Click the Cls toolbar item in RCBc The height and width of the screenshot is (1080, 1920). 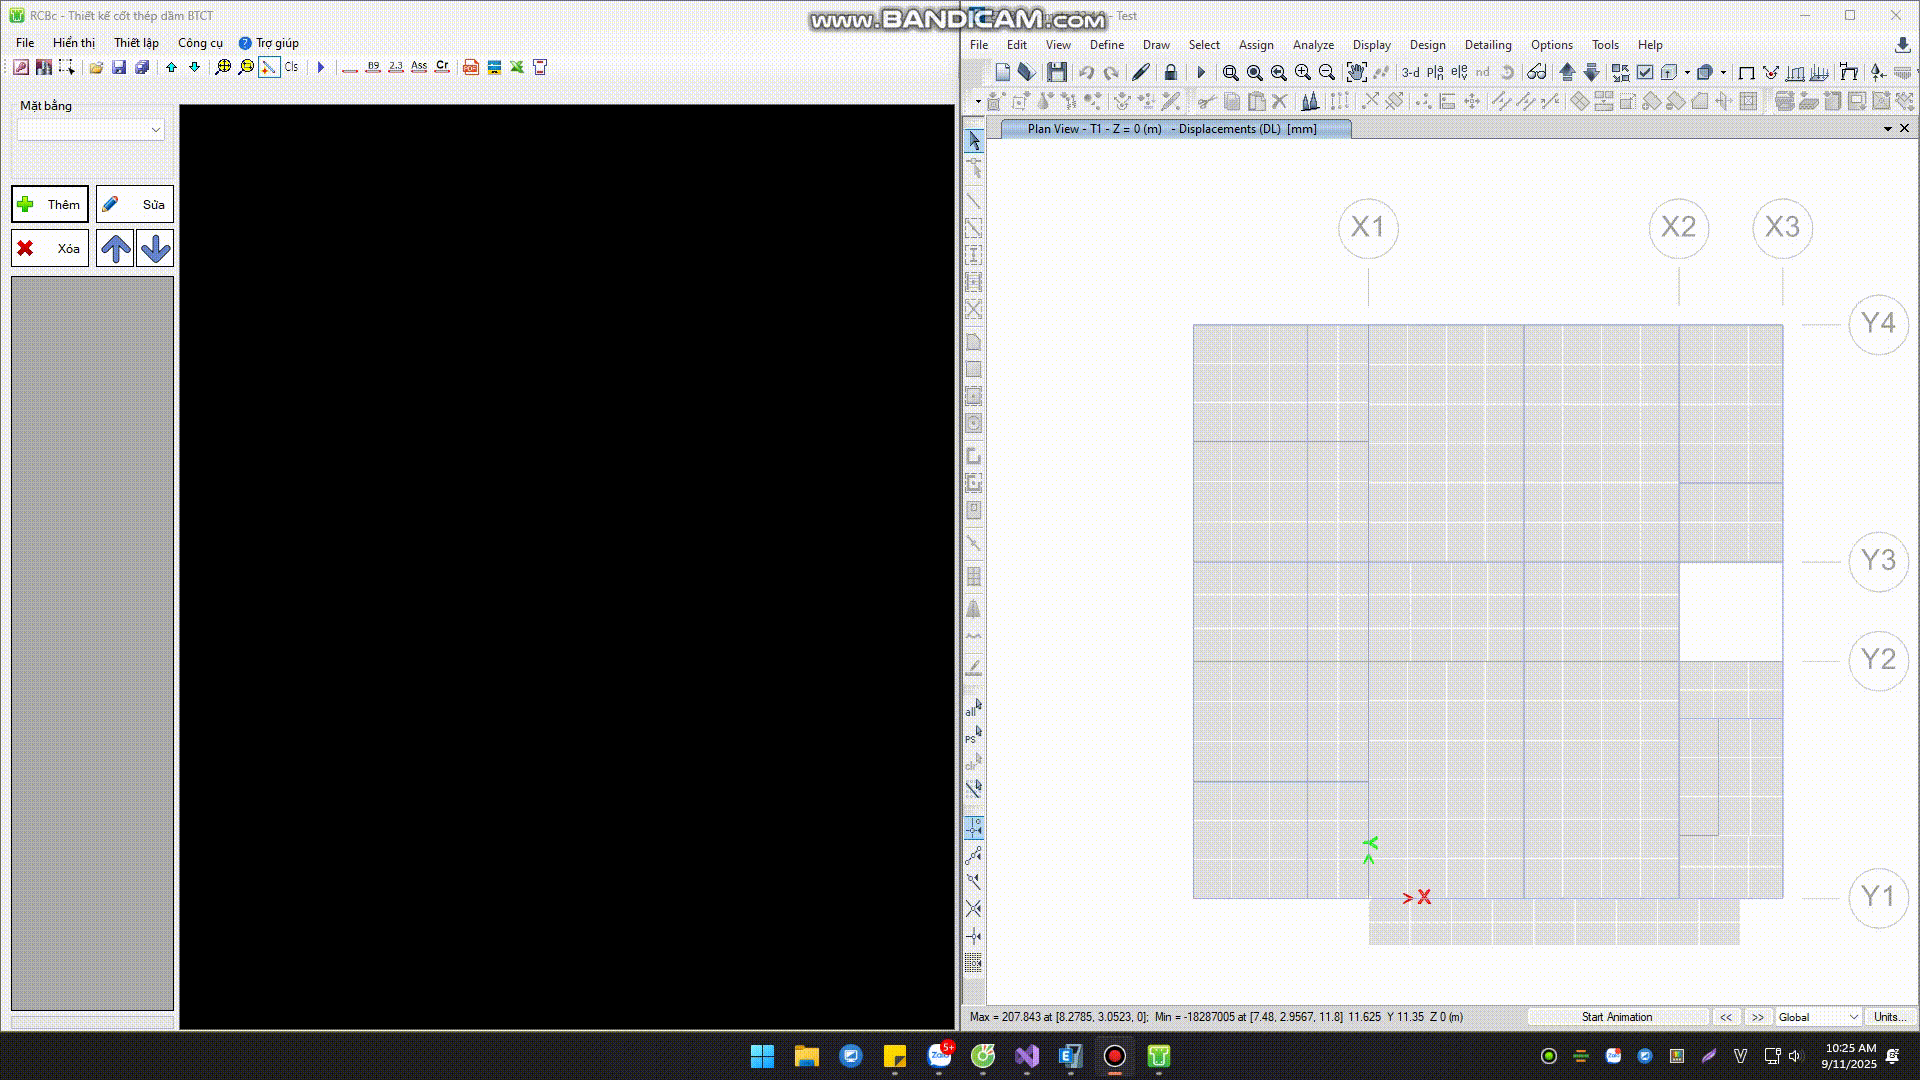tap(291, 67)
